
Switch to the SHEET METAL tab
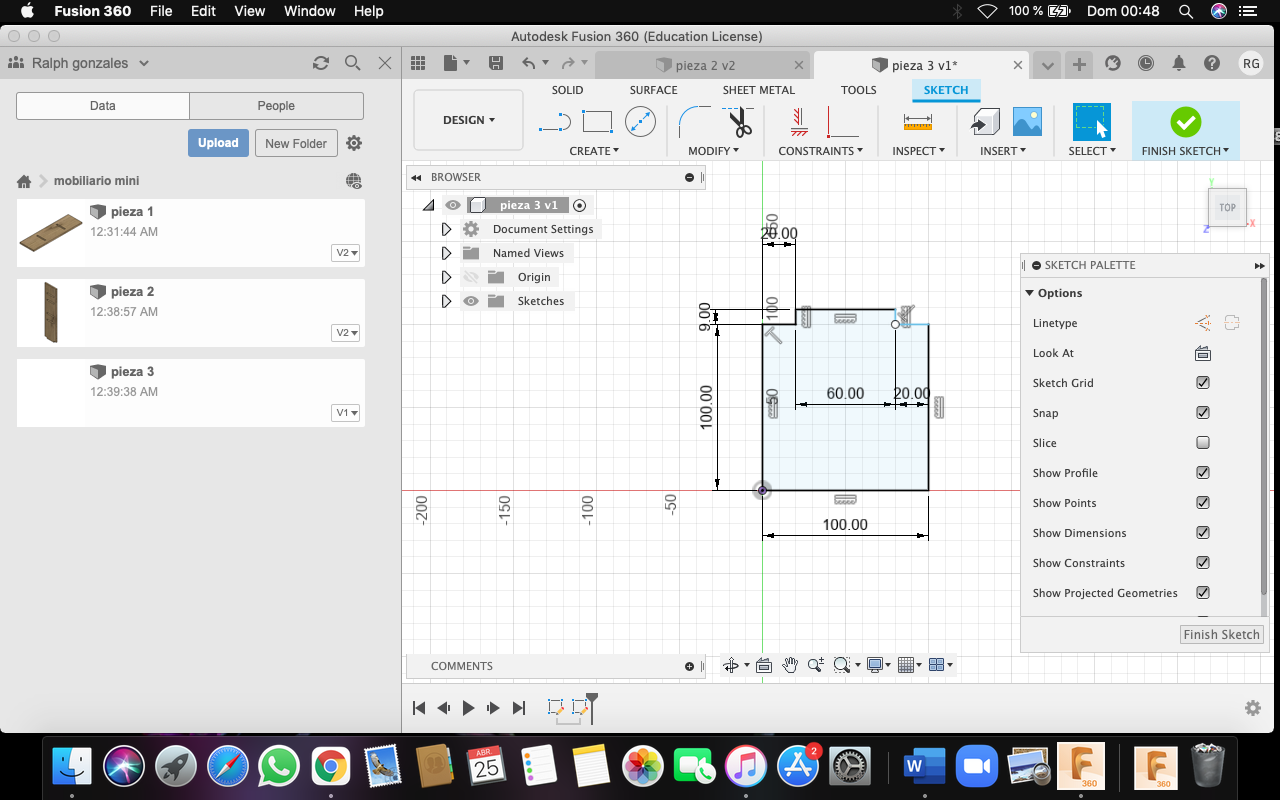point(758,90)
